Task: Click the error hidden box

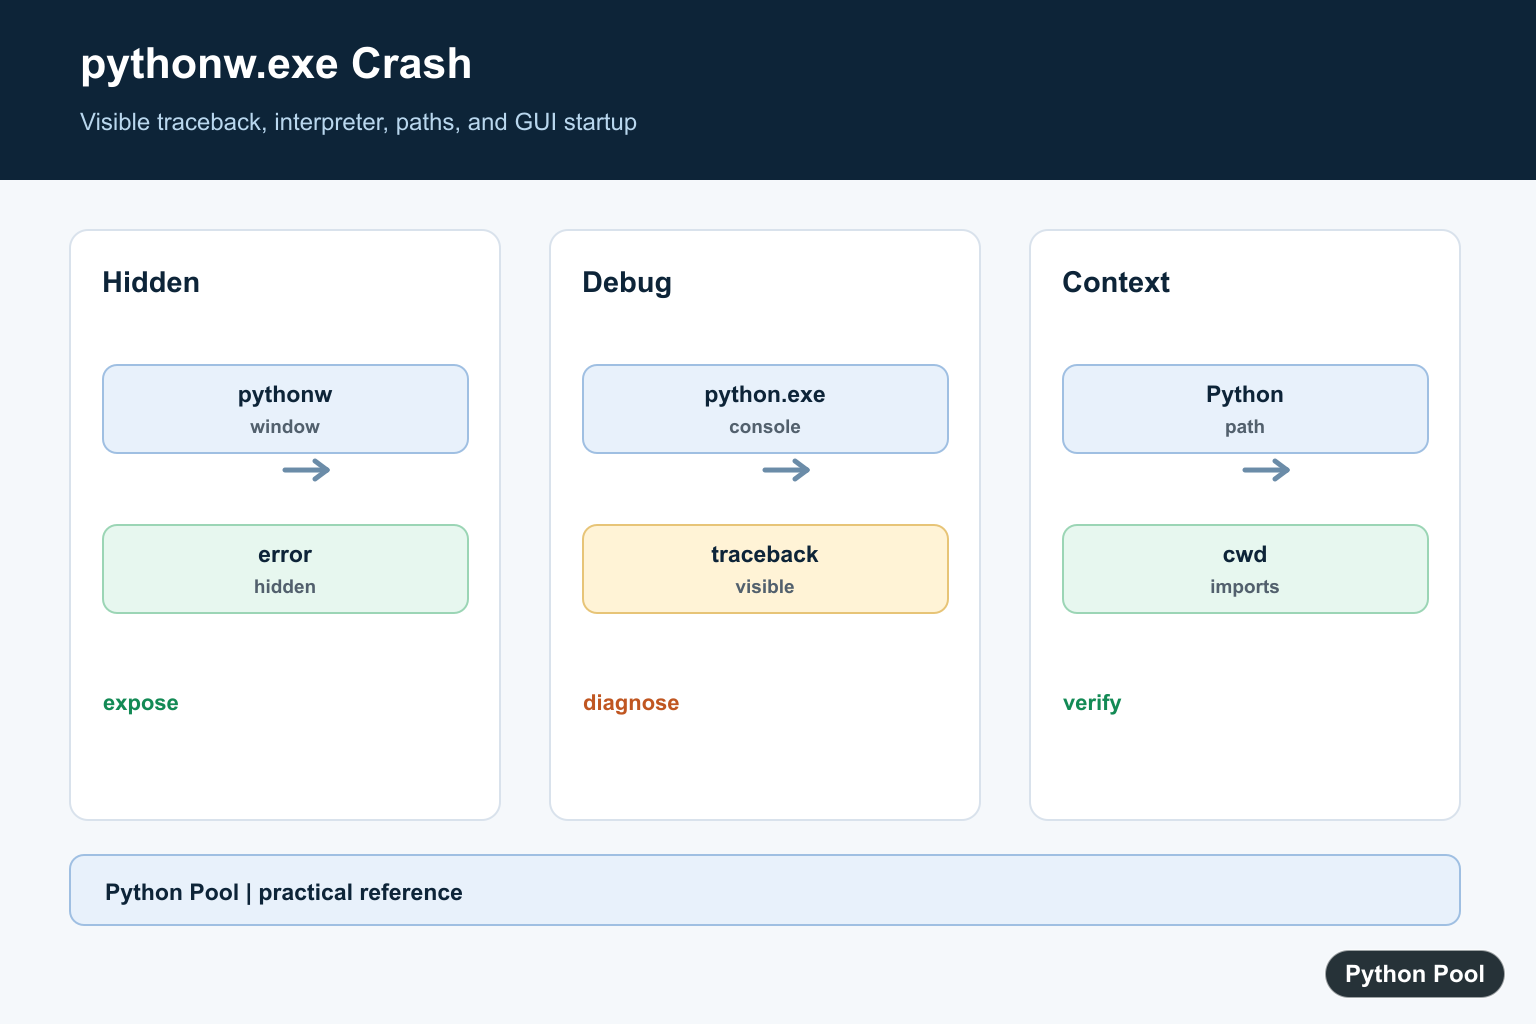Action: tap(285, 569)
